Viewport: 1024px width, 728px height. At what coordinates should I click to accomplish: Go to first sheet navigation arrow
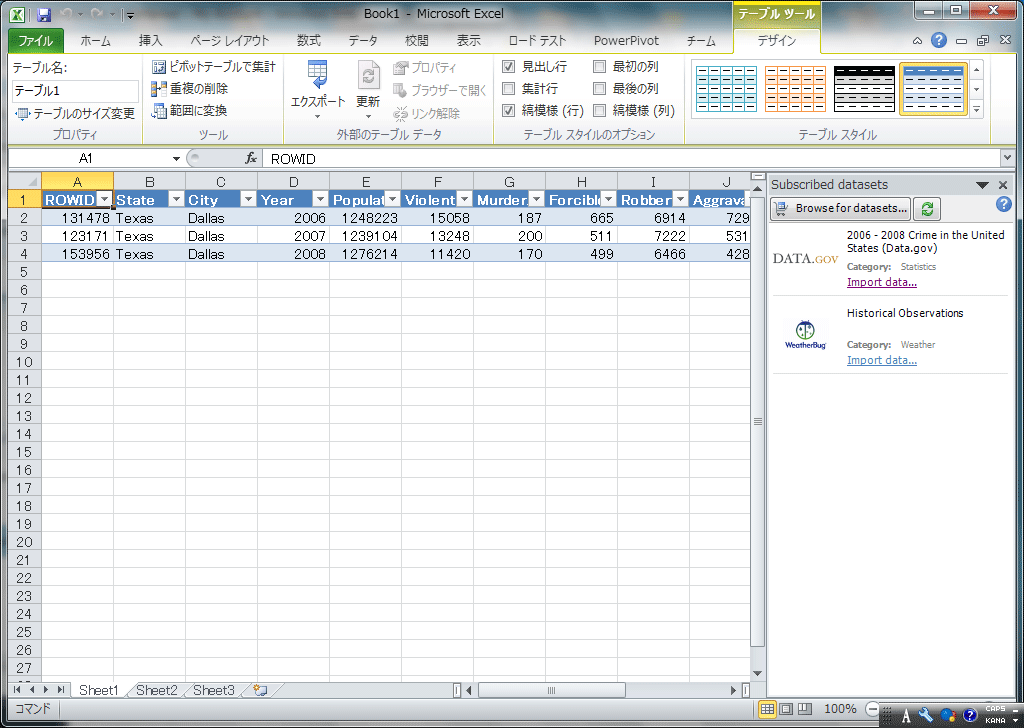17,689
